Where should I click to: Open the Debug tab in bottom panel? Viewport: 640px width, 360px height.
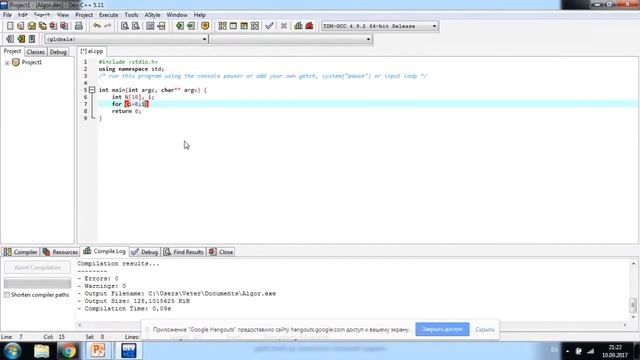[x=145, y=252]
